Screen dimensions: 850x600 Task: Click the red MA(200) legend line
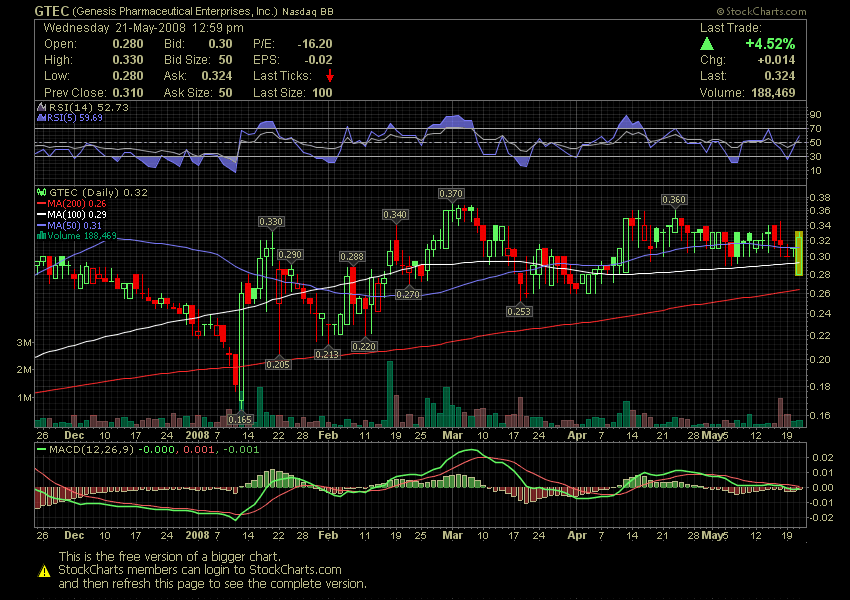pos(41,203)
